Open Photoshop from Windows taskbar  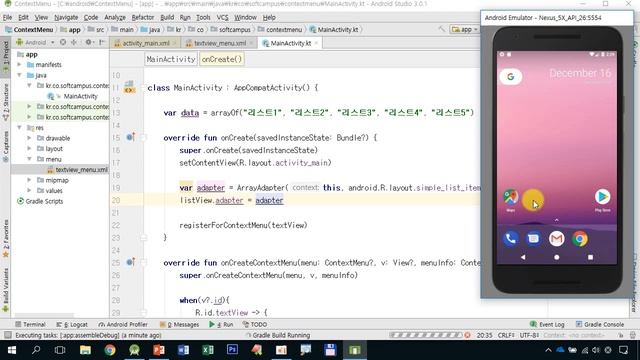pyautogui.click(x=232, y=350)
